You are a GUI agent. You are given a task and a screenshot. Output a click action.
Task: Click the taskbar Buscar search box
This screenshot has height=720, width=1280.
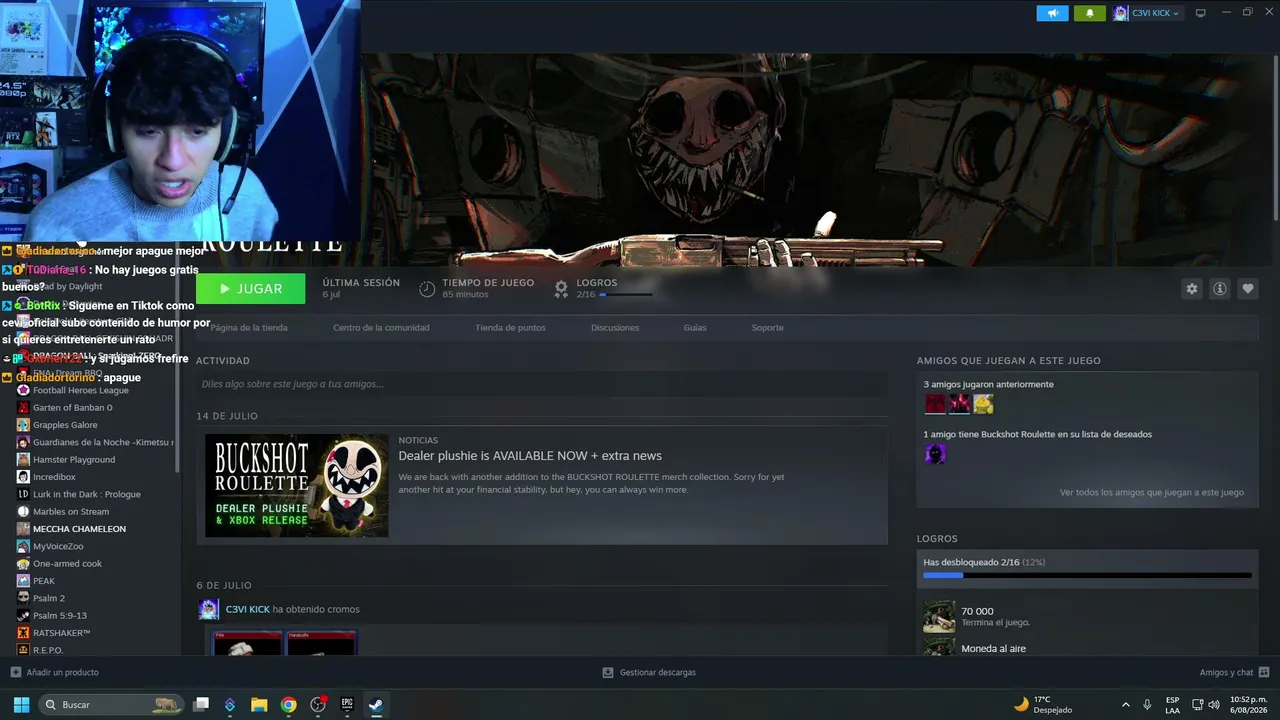click(x=112, y=705)
